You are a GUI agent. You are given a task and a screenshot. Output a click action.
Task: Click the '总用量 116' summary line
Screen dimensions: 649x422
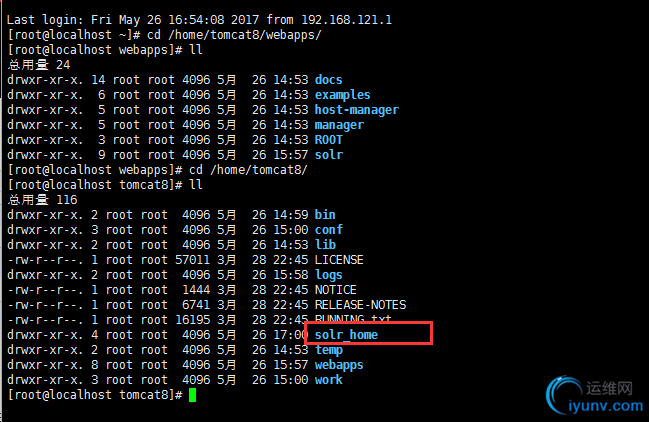tap(42, 200)
